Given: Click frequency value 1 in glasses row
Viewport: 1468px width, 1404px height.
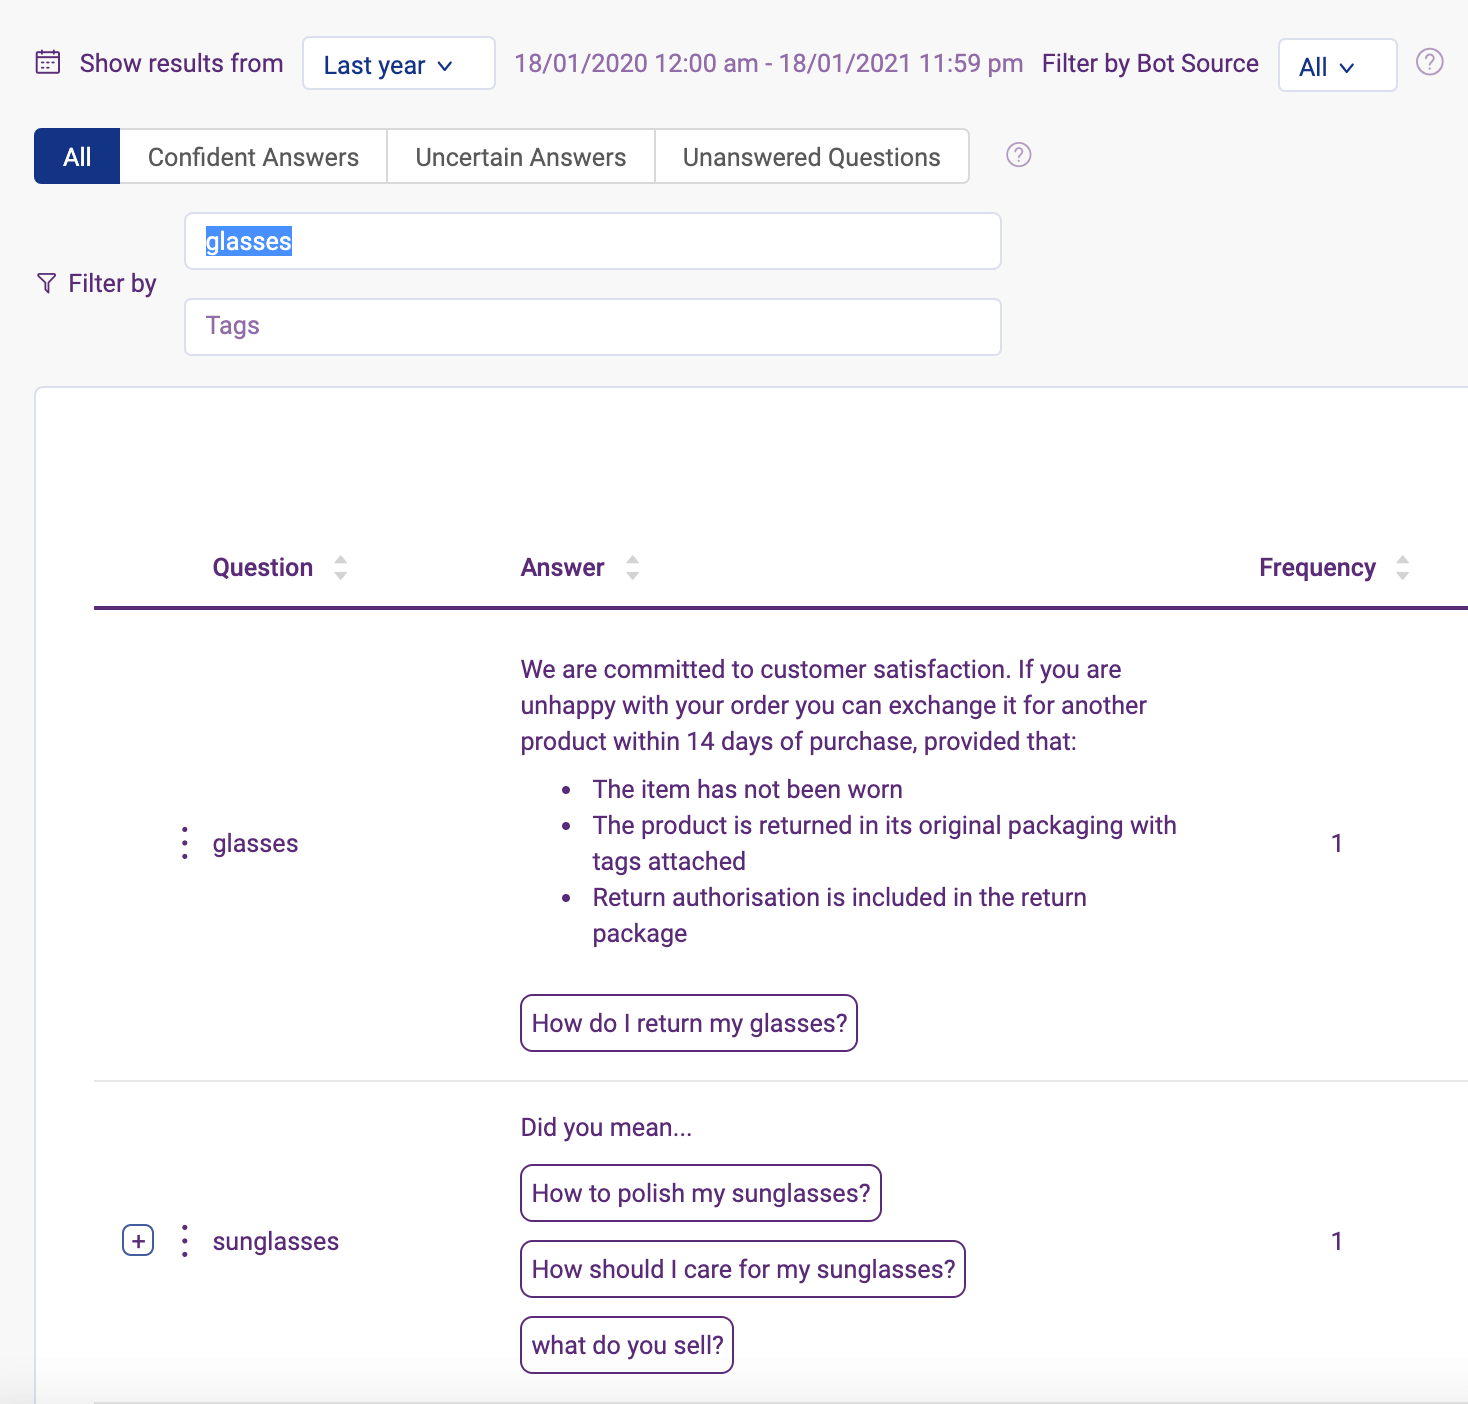Looking at the screenshot, I should 1337,843.
